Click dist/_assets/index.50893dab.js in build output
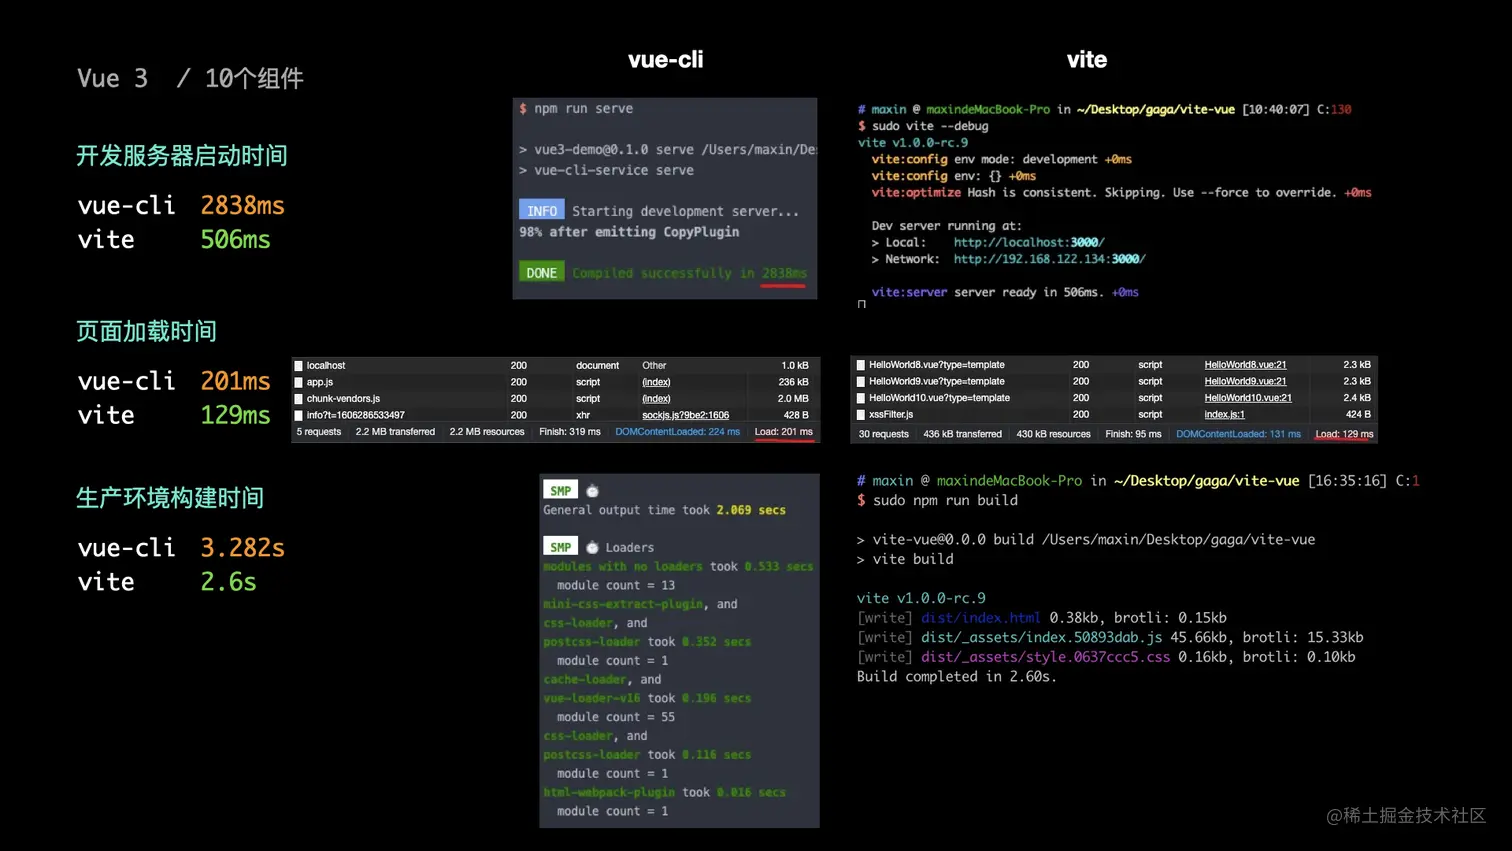Image resolution: width=1512 pixels, height=851 pixels. tap(1041, 637)
